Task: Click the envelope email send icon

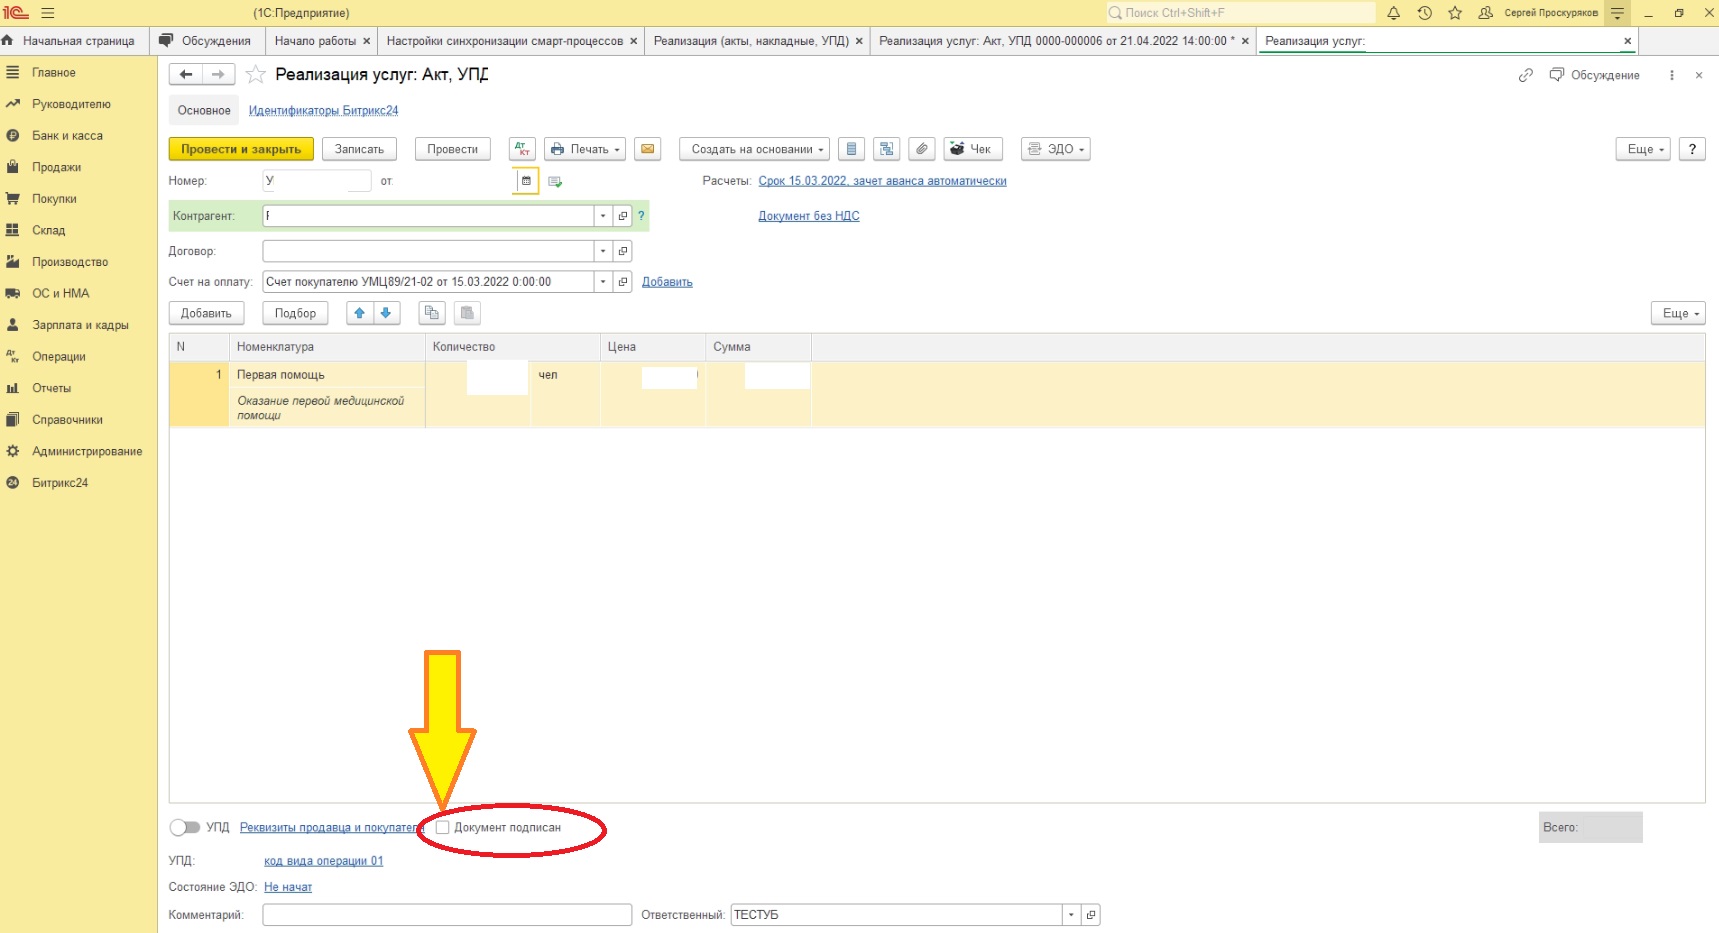Action: coord(648,149)
